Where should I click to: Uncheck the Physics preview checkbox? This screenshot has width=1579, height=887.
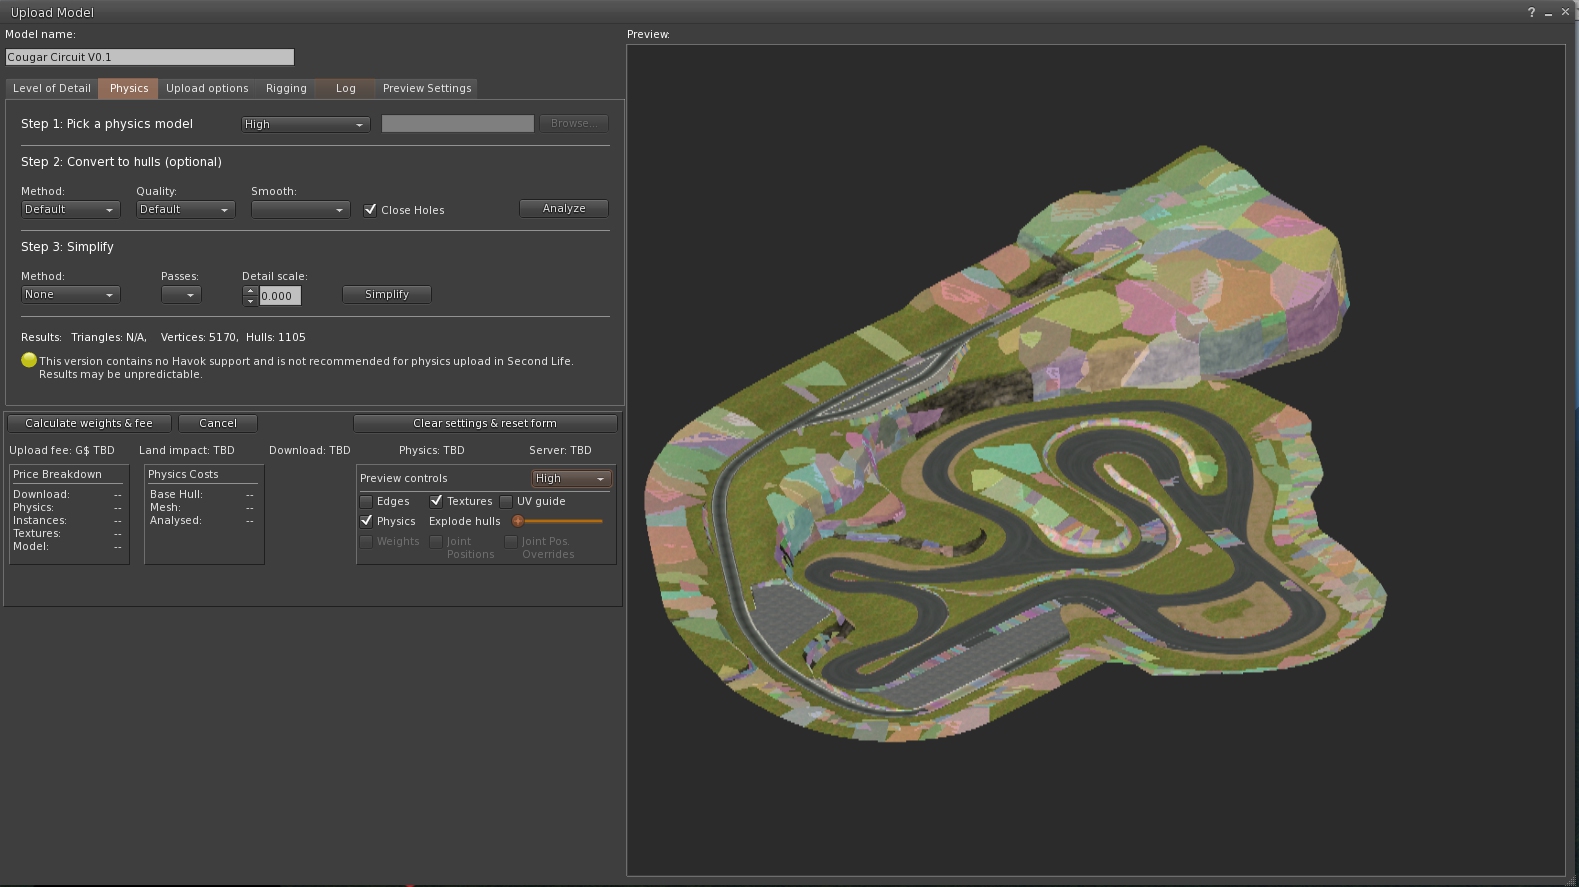(366, 521)
